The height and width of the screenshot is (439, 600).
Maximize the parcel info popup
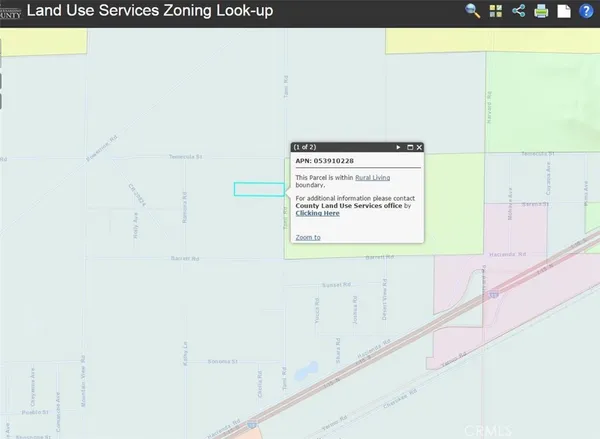(410, 147)
